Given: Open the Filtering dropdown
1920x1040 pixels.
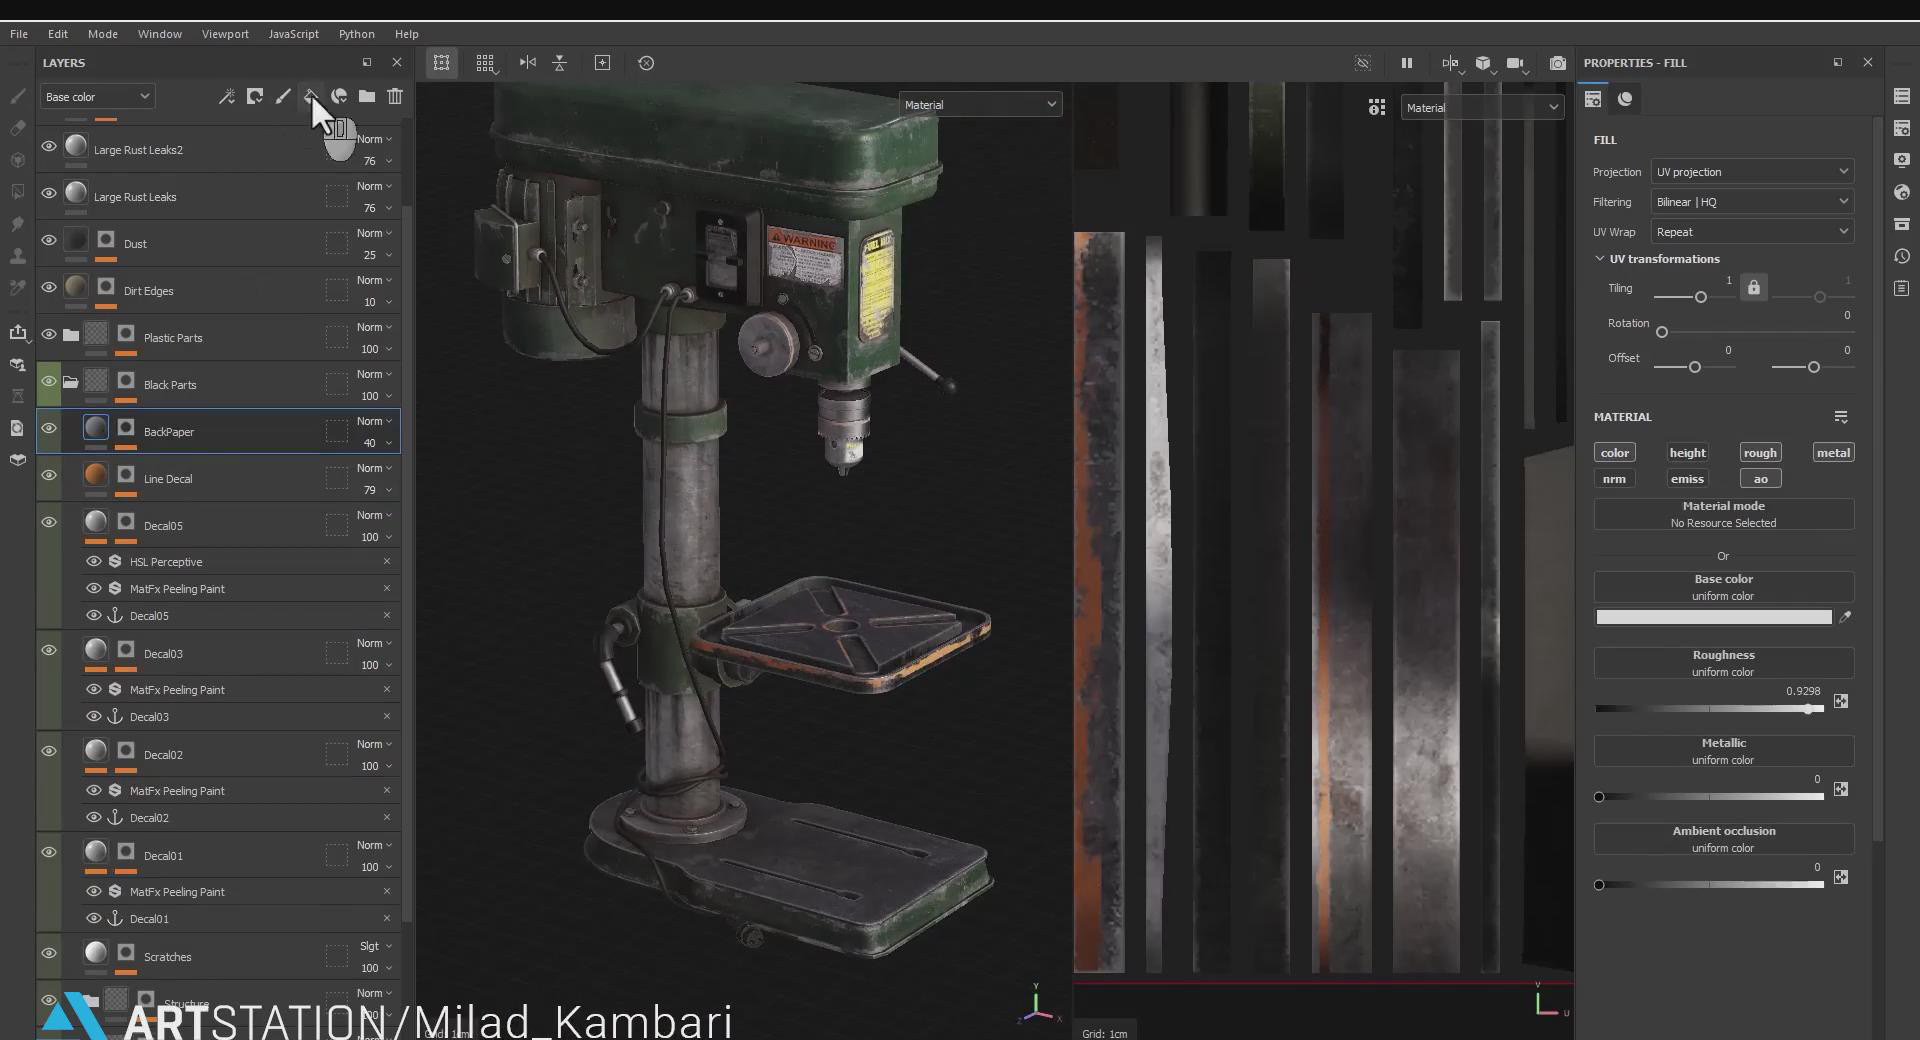Looking at the screenshot, I should click(x=1752, y=201).
